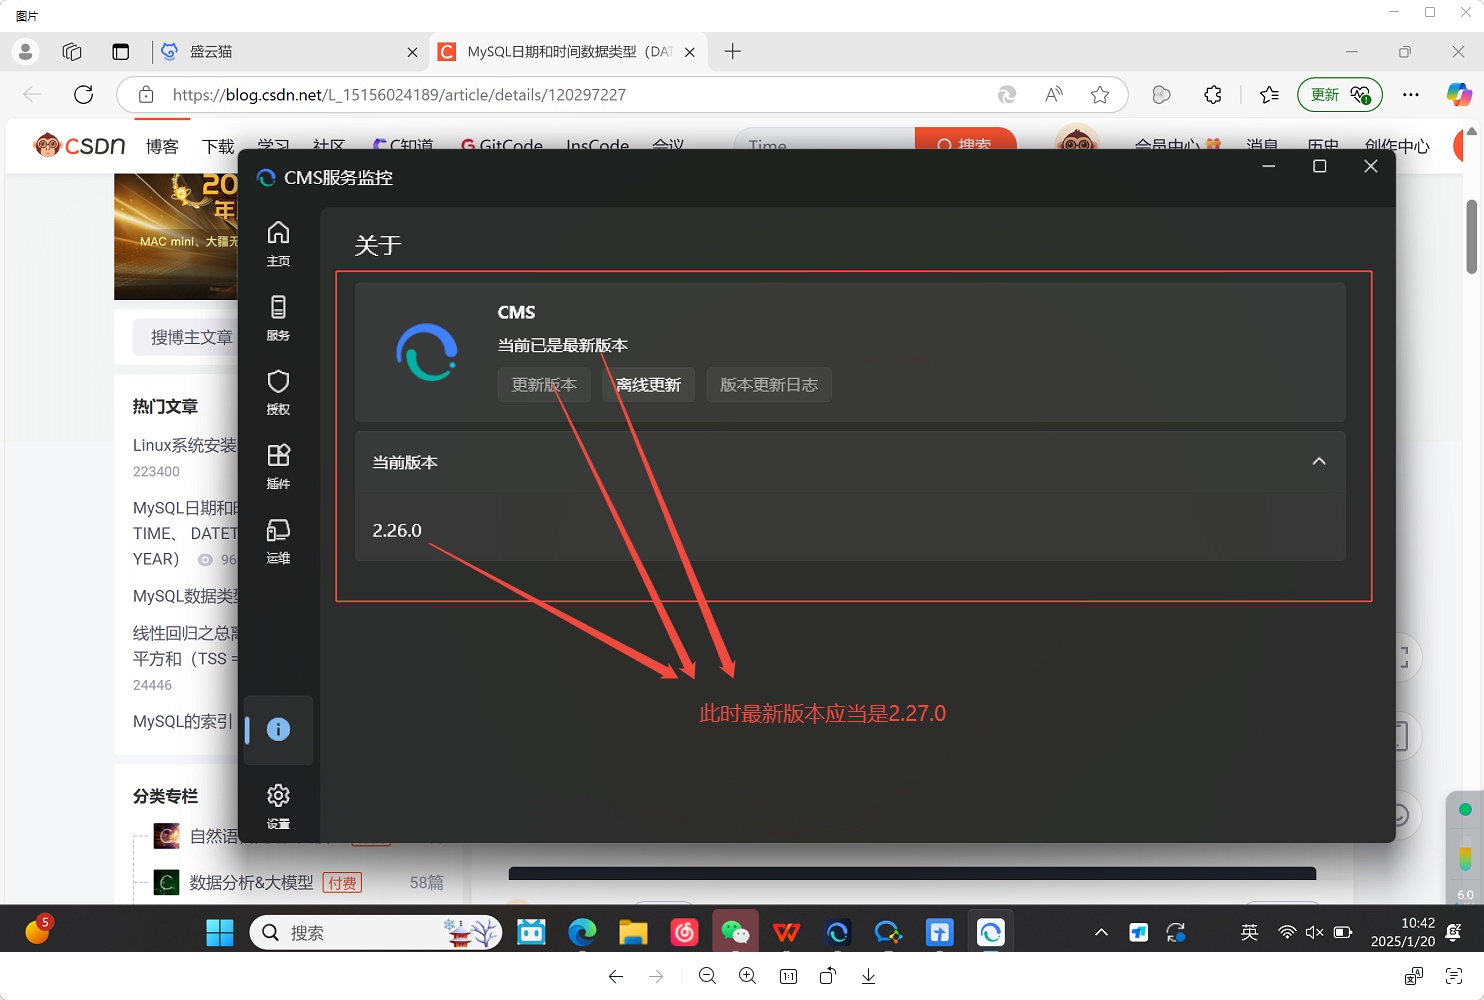Show hidden system tray icons
1484x1000 pixels.
click(1101, 932)
